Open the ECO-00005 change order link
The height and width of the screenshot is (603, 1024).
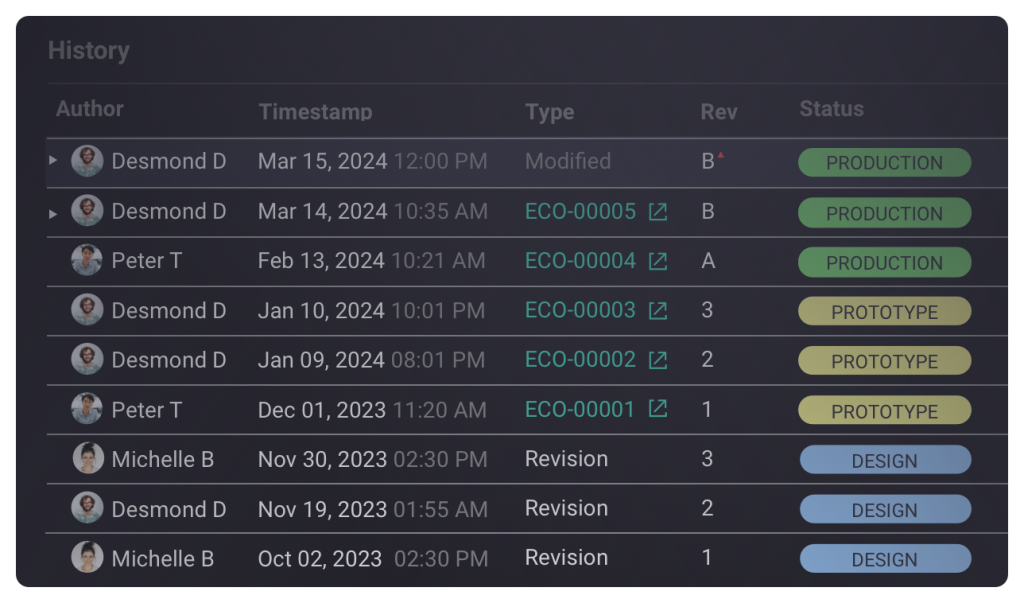(x=580, y=212)
